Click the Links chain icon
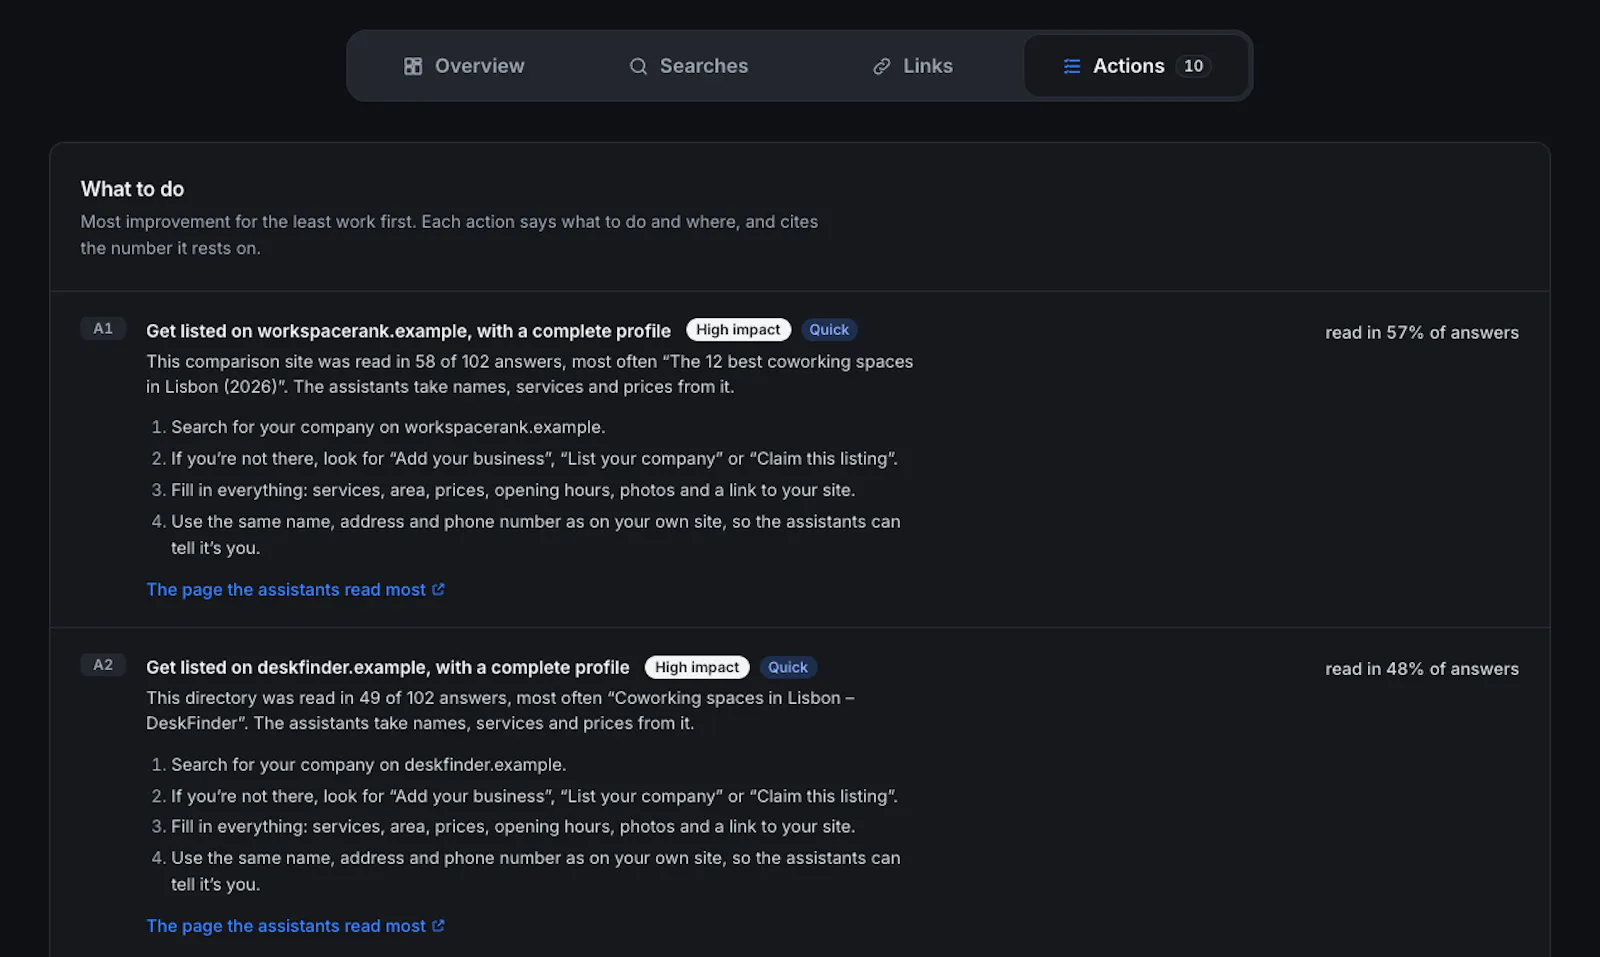This screenshot has width=1600, height=957. coord(882,66)
